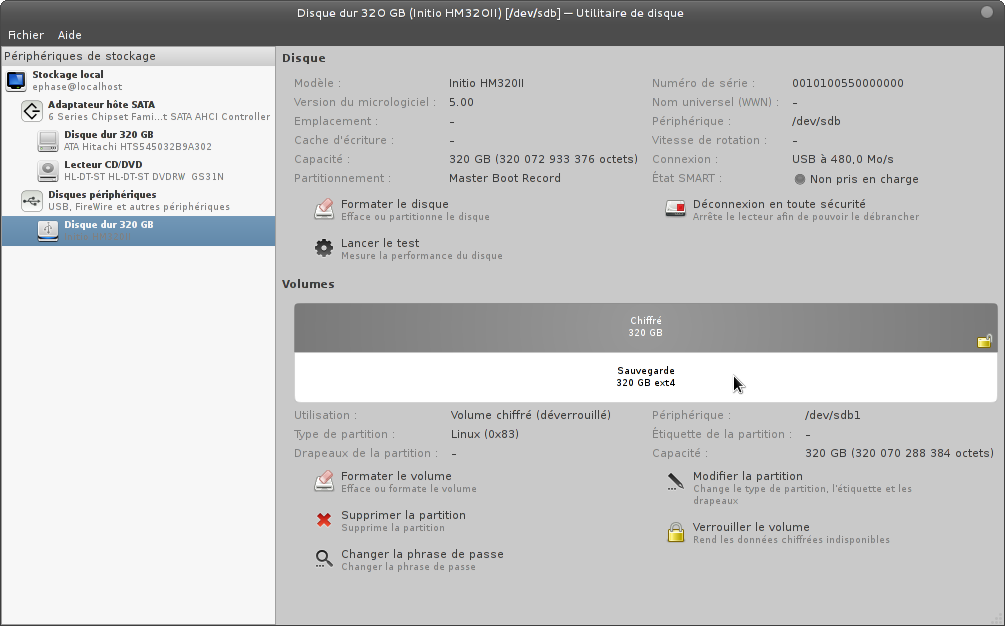Screen dimensions: 1005x626
Task: Click Lancer le test to benchmark disk
Action: click(380, 243)
